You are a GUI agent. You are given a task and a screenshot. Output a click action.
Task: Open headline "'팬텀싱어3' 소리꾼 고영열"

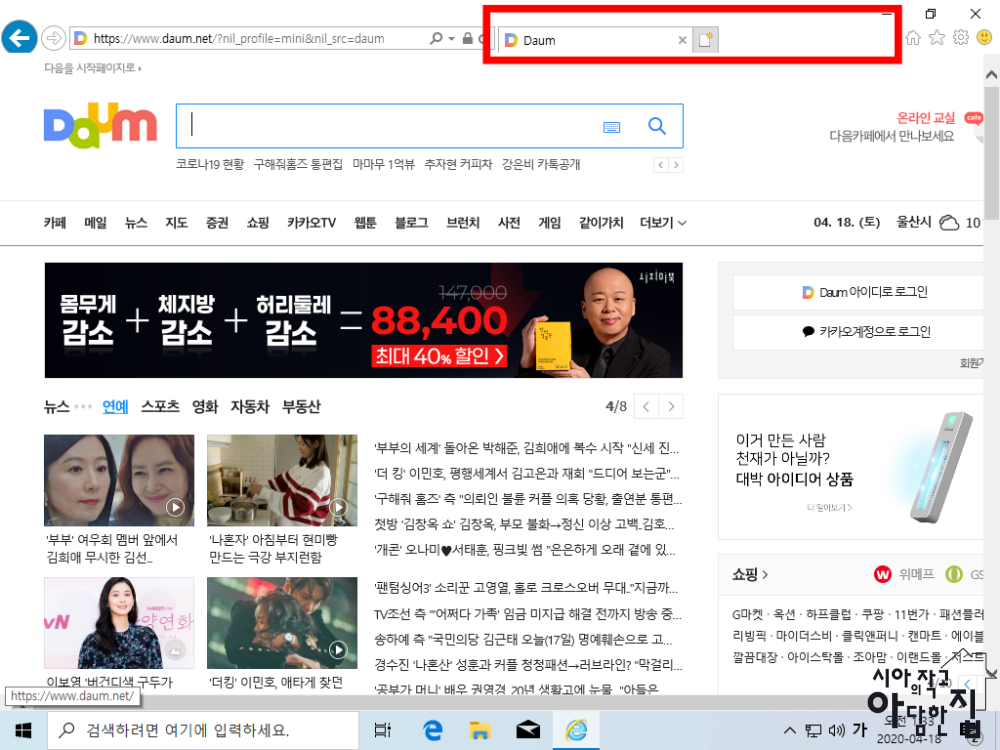pos(527,588)
